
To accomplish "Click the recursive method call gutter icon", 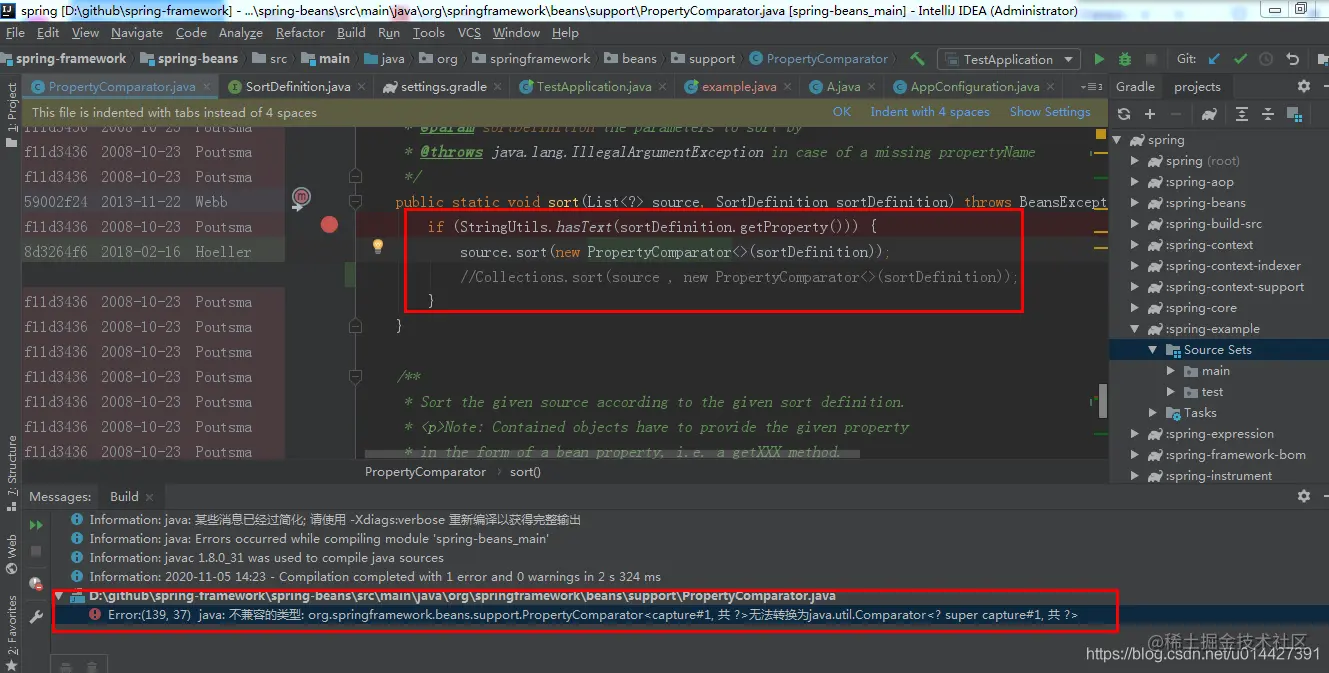I will coord(300,200).
